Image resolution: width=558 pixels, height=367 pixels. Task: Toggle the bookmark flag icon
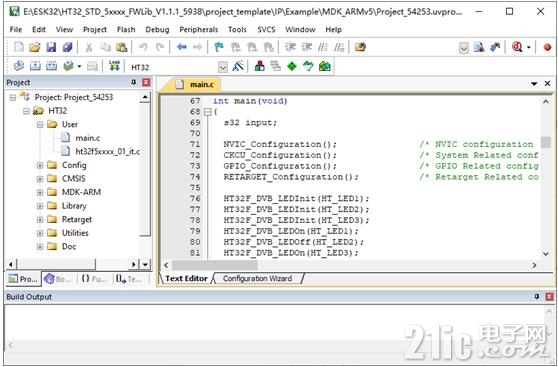pyautogui.click(x=219, y=47)
